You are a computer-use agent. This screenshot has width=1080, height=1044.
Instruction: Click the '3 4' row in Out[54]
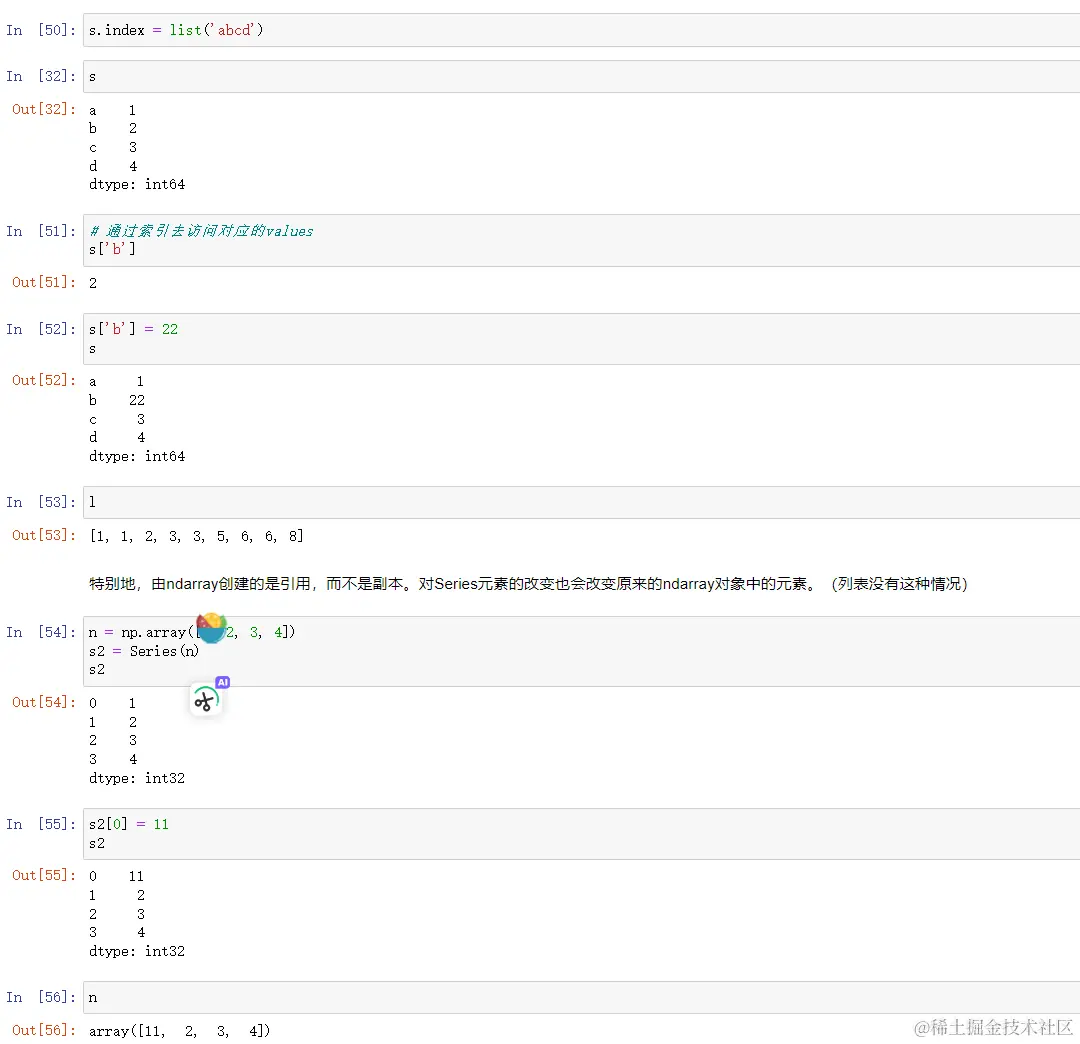point(113,759)
